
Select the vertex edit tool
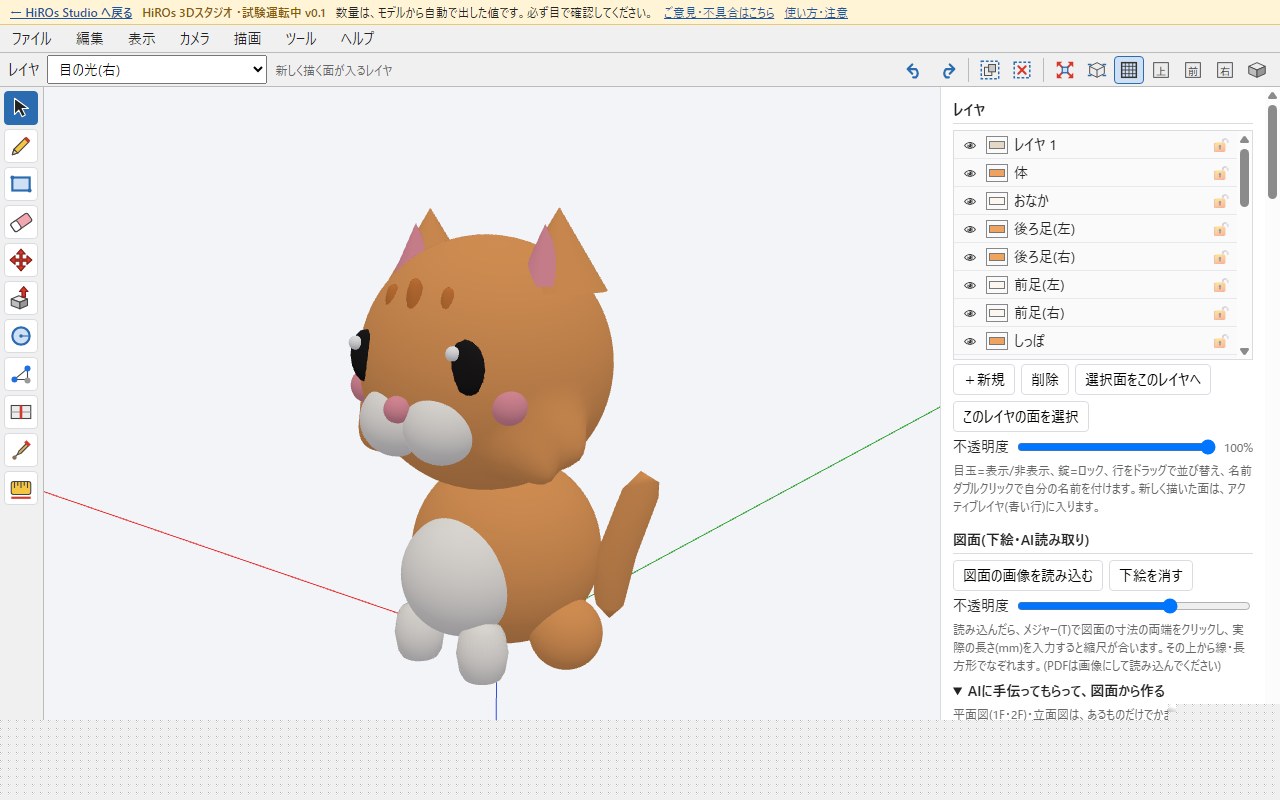pyautogui.click(x=21, y=374)
